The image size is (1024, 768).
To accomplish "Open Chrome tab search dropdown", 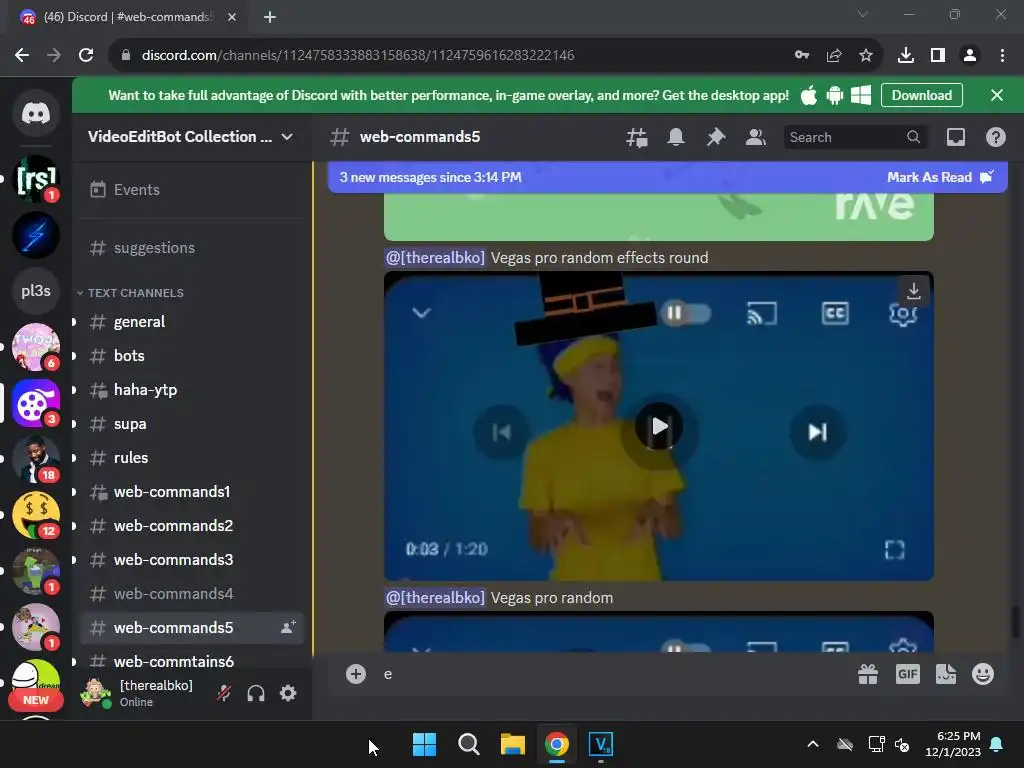I will 863,14.
